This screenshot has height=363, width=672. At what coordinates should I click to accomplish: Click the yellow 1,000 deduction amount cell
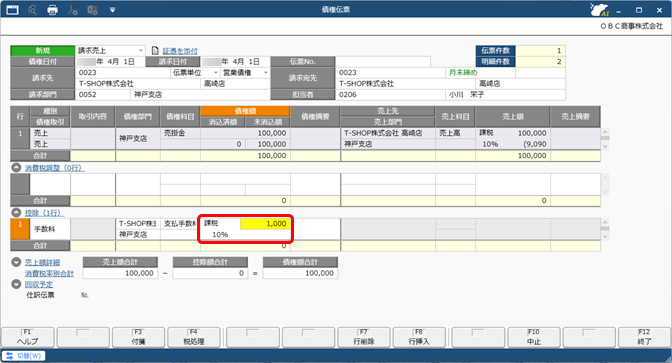264,224
